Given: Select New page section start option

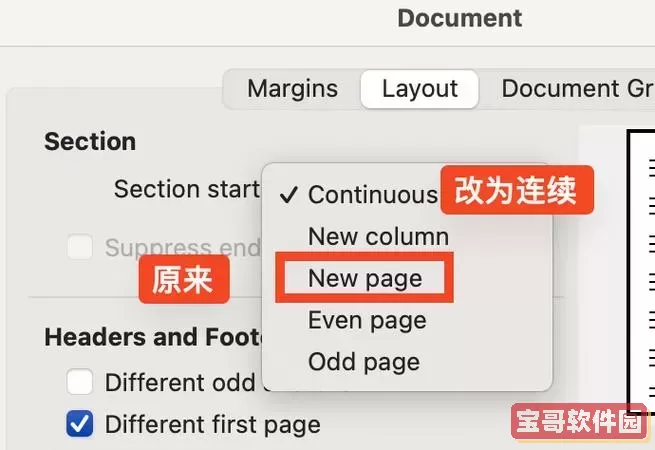Looking at the screenshot, I should (365, 278).
